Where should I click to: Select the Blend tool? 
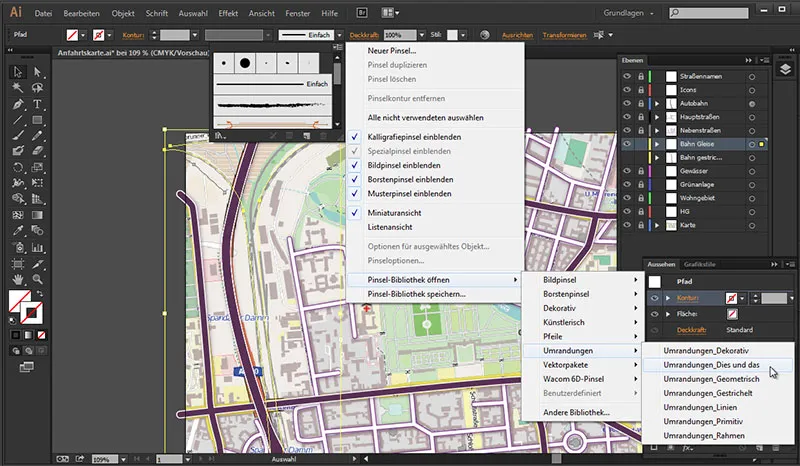(x=37, y=231)
